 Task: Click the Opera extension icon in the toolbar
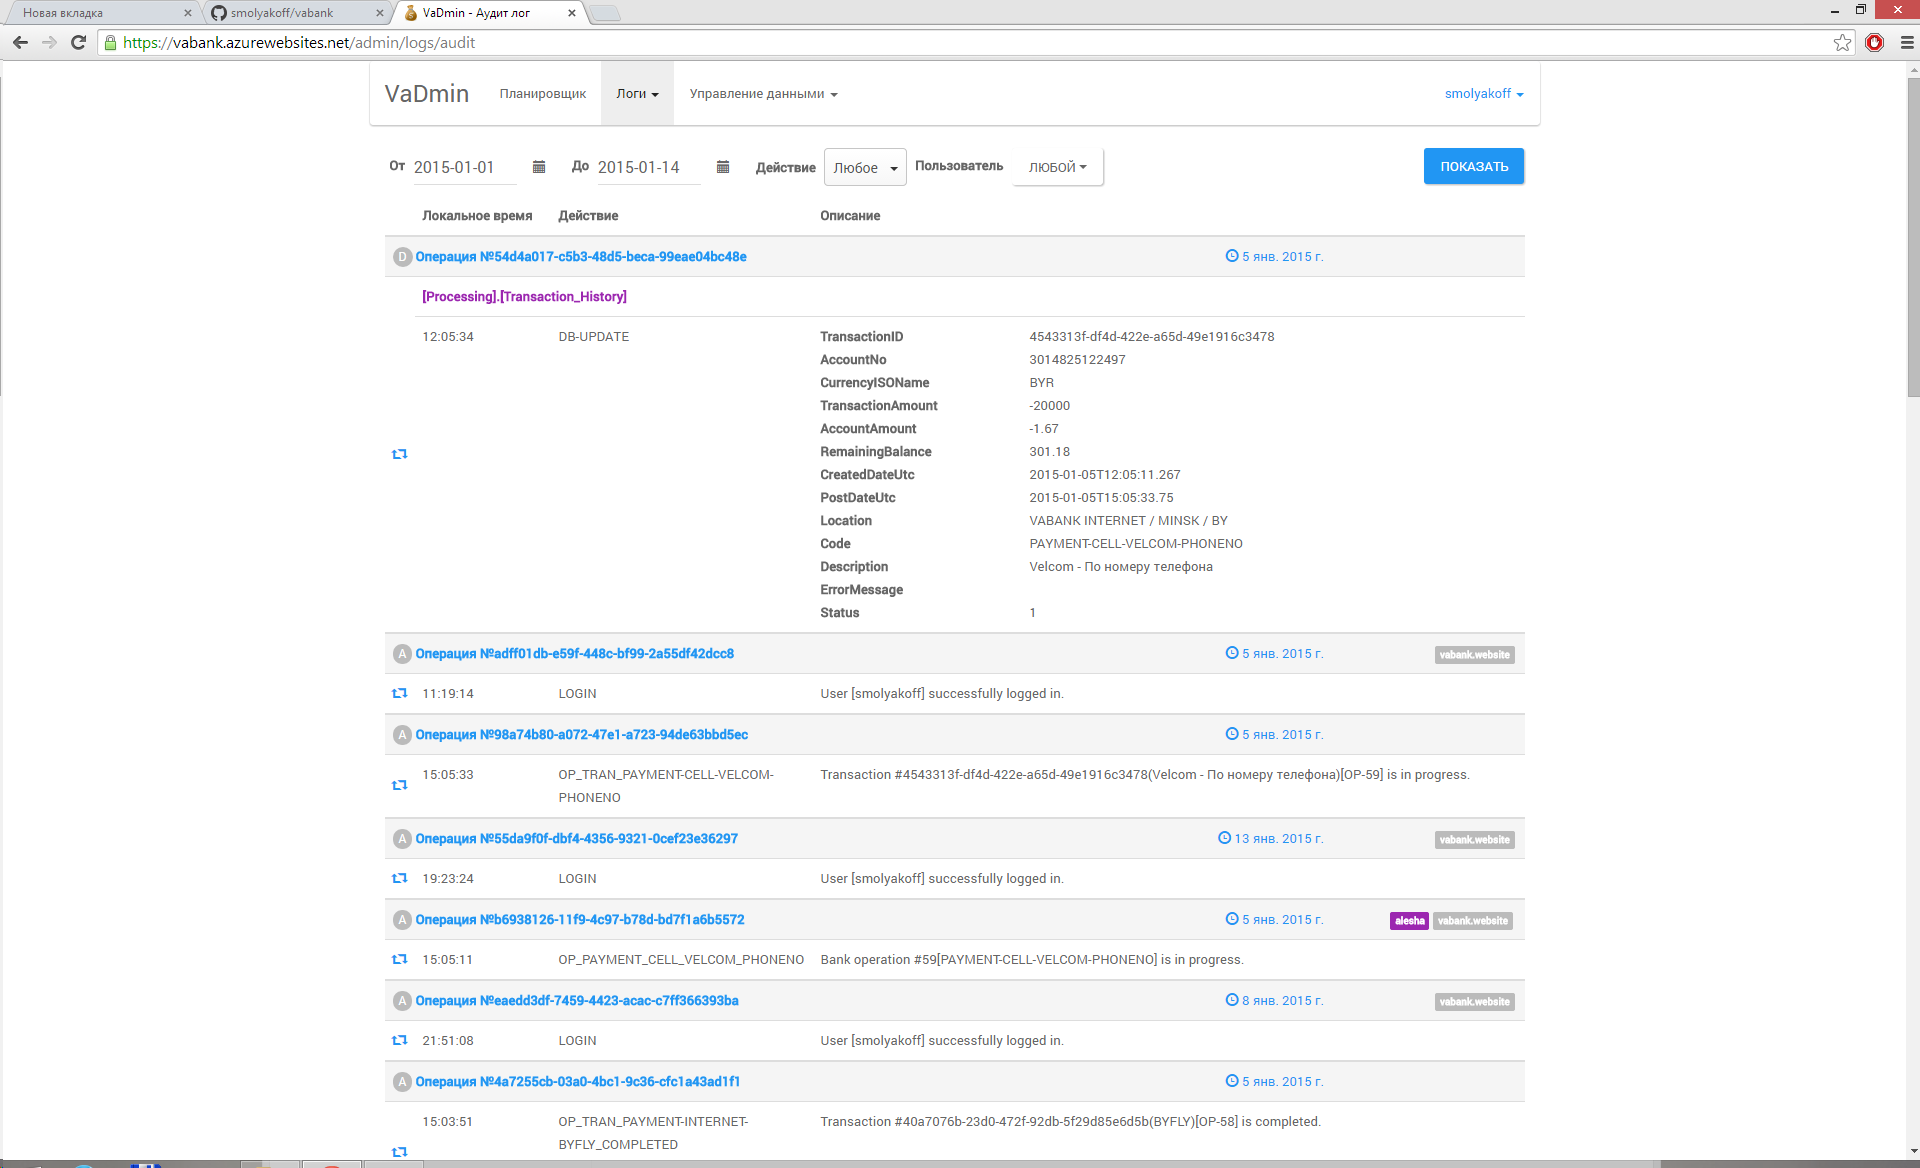click(1875, 42)
